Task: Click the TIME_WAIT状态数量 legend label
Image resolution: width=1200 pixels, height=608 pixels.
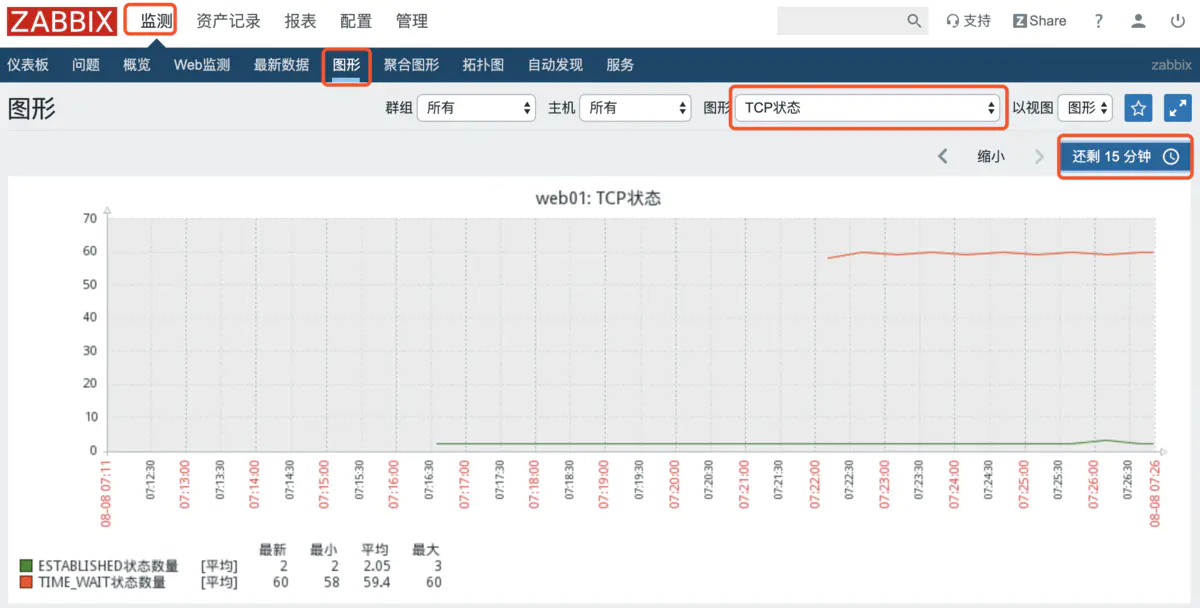Action: 101,582
